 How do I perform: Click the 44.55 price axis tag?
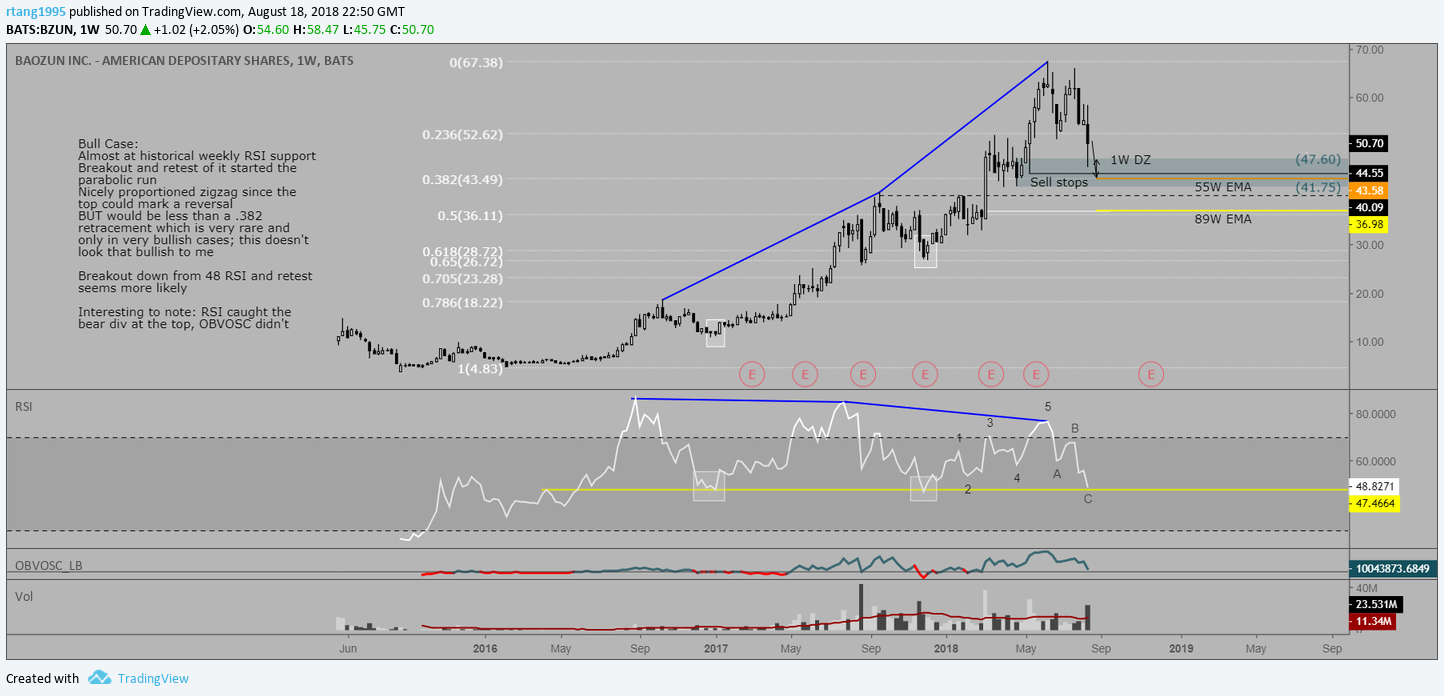click(1368, 173)
